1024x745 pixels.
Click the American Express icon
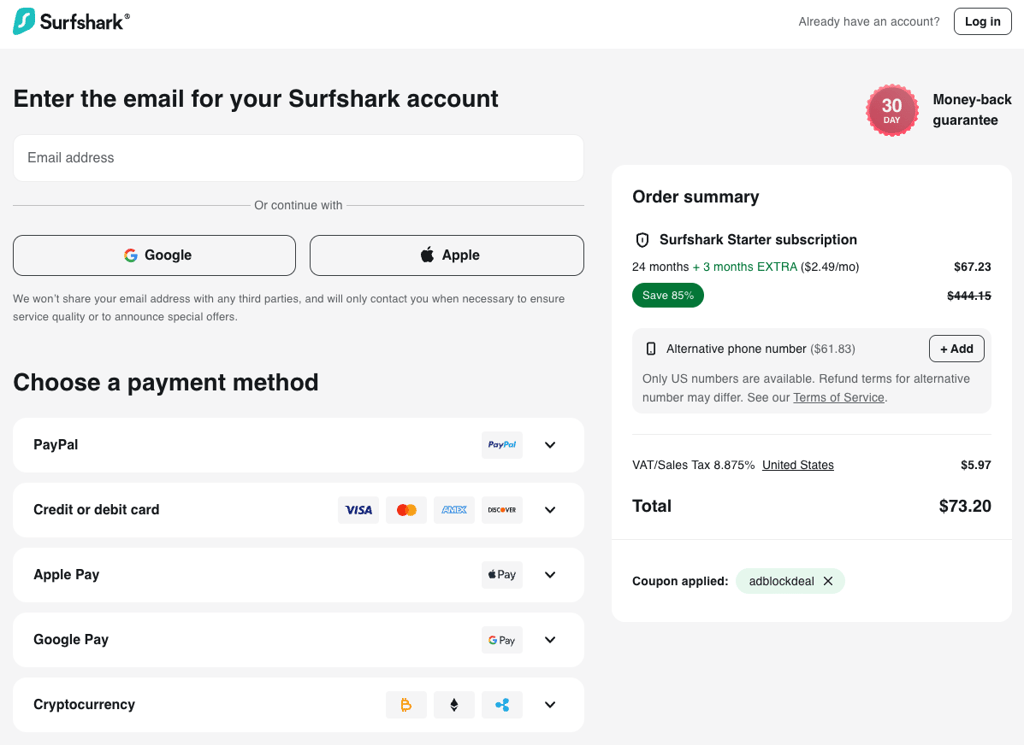[x=454, y=510]
